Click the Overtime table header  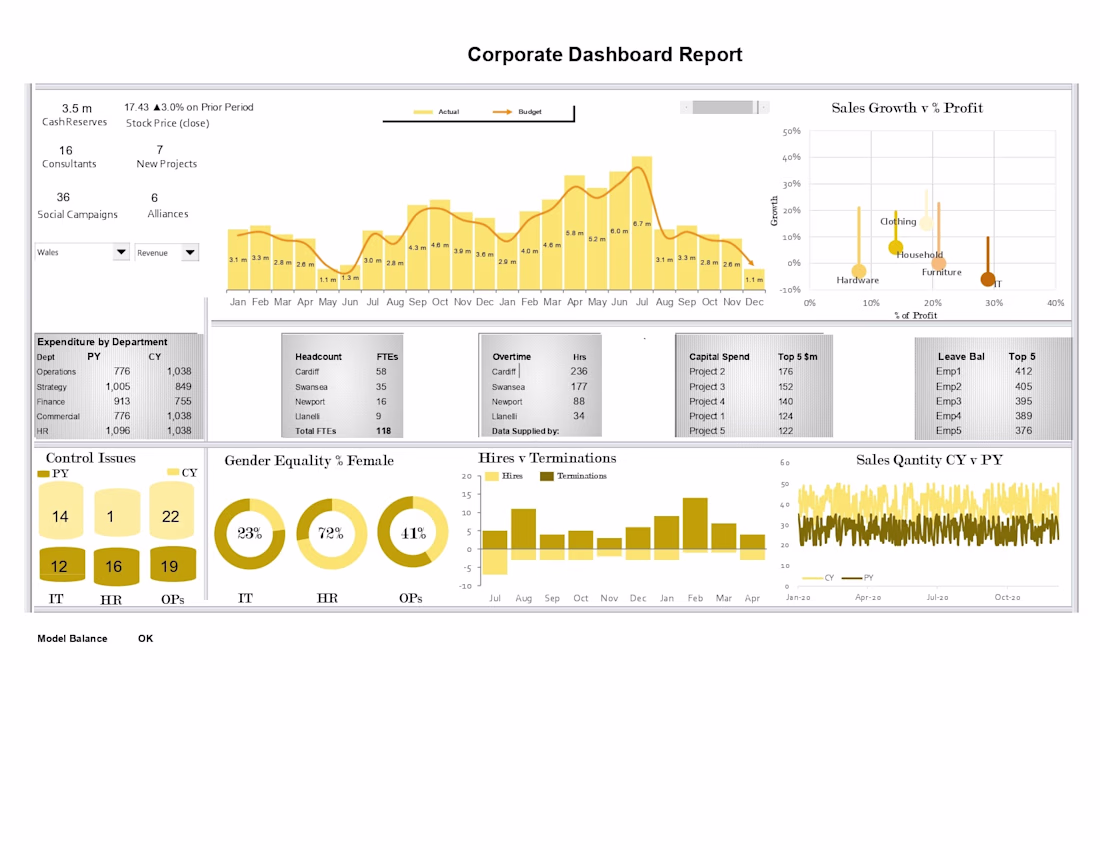(511, 356)
